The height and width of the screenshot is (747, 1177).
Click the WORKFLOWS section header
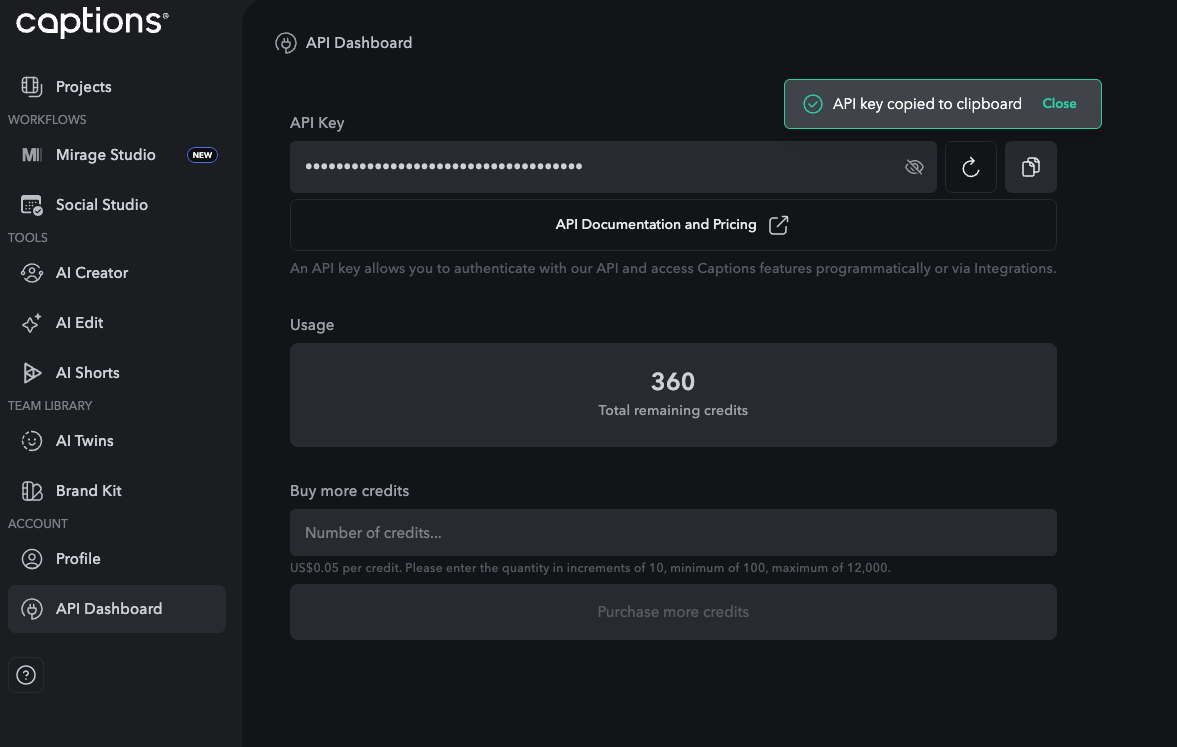(47, 120)
